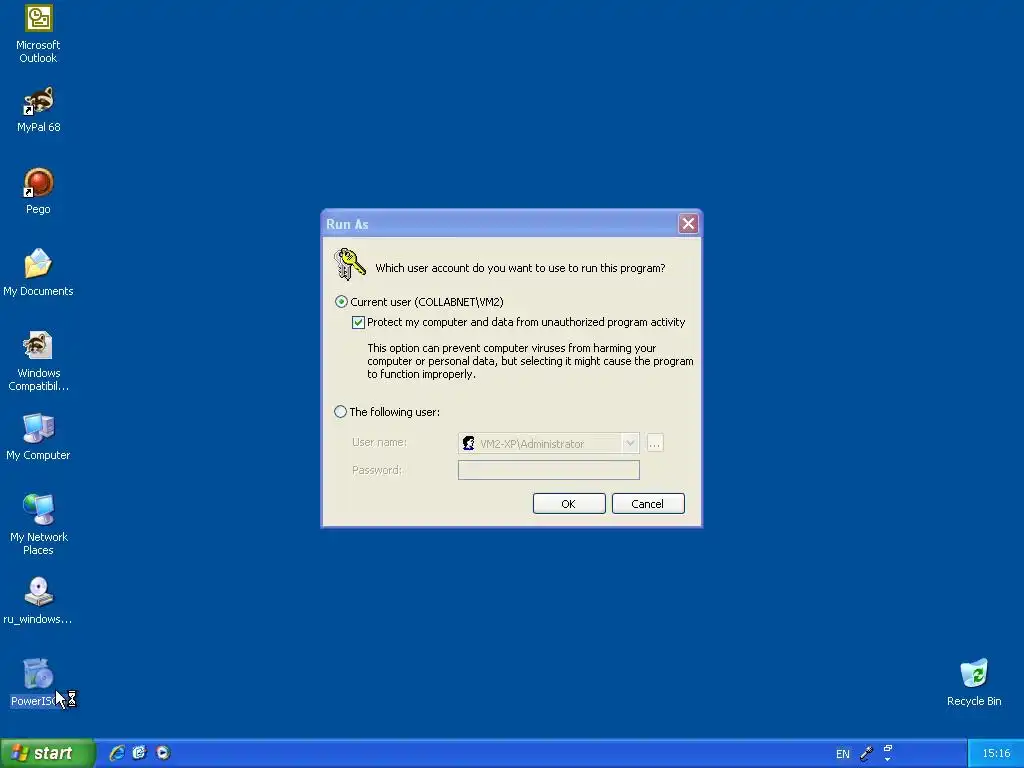Click the 'Which user account' prompt text
The width and height of the screenshot is (1024, 768).
pyautogui.click(x=520, y=268)
